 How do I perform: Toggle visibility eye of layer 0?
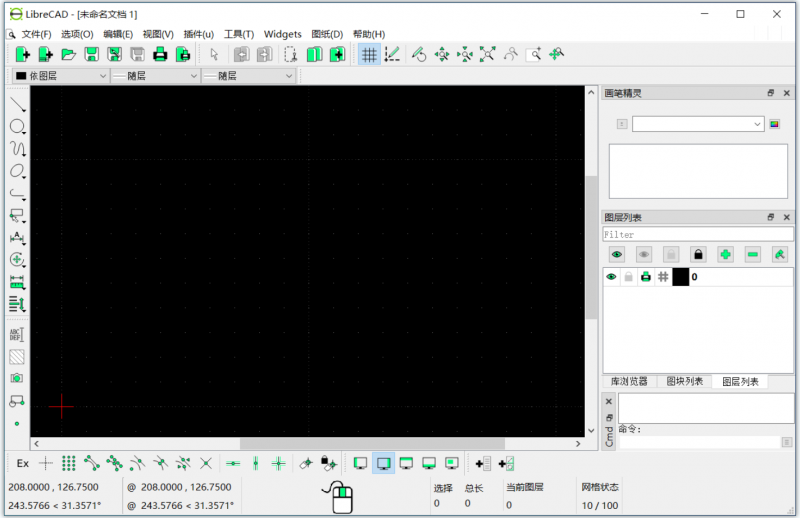(x=611, y=277)
